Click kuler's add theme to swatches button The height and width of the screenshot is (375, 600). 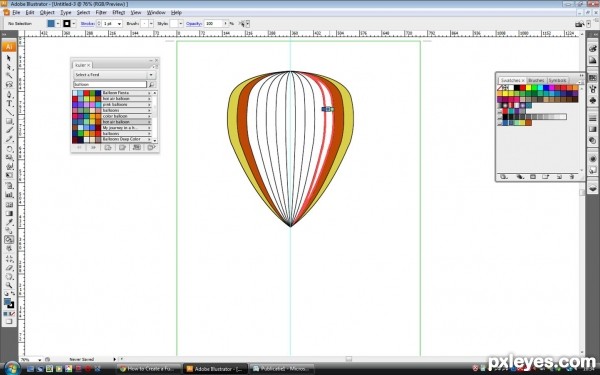pyautogui.click(x=137, y=147)
